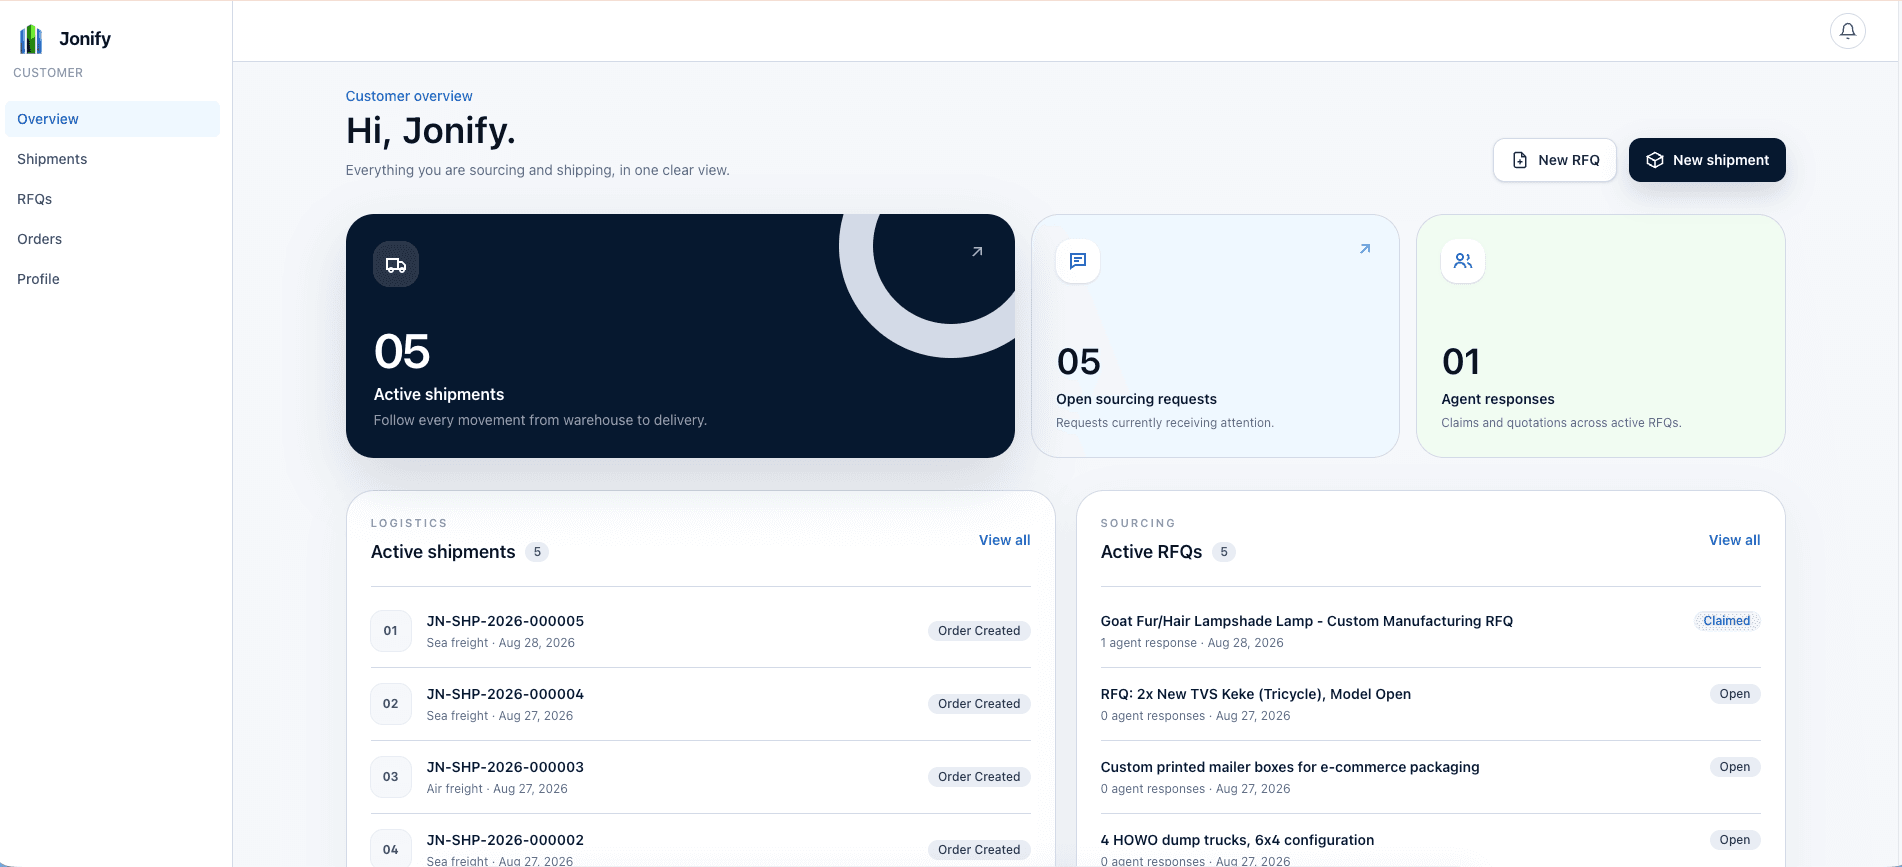Click the document icon in New RFQ button
The image size is (1902, 867).
1520,160
